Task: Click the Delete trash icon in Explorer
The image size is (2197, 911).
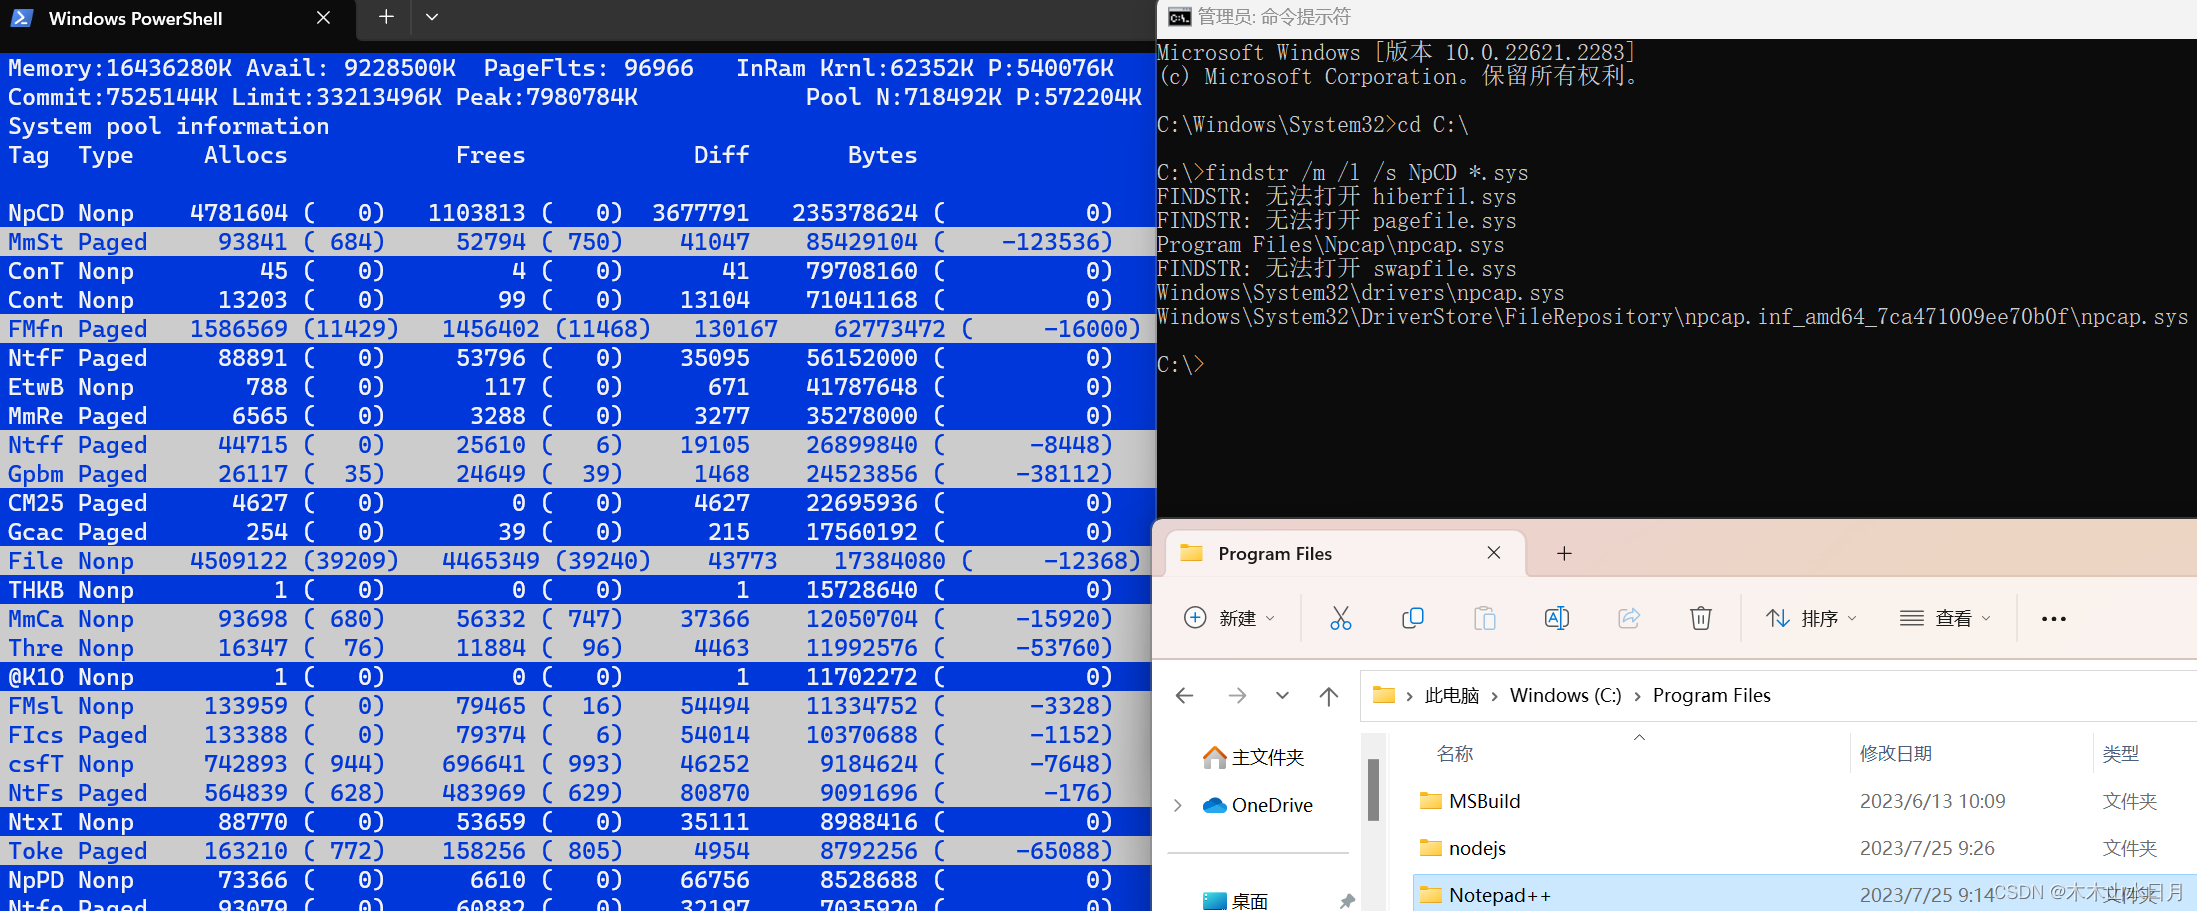Action: [x=1701, y=618]
